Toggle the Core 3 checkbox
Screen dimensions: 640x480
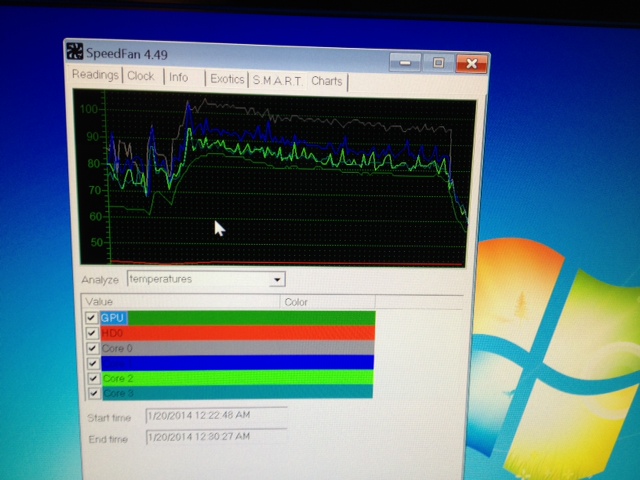click(x=94, y=393)
